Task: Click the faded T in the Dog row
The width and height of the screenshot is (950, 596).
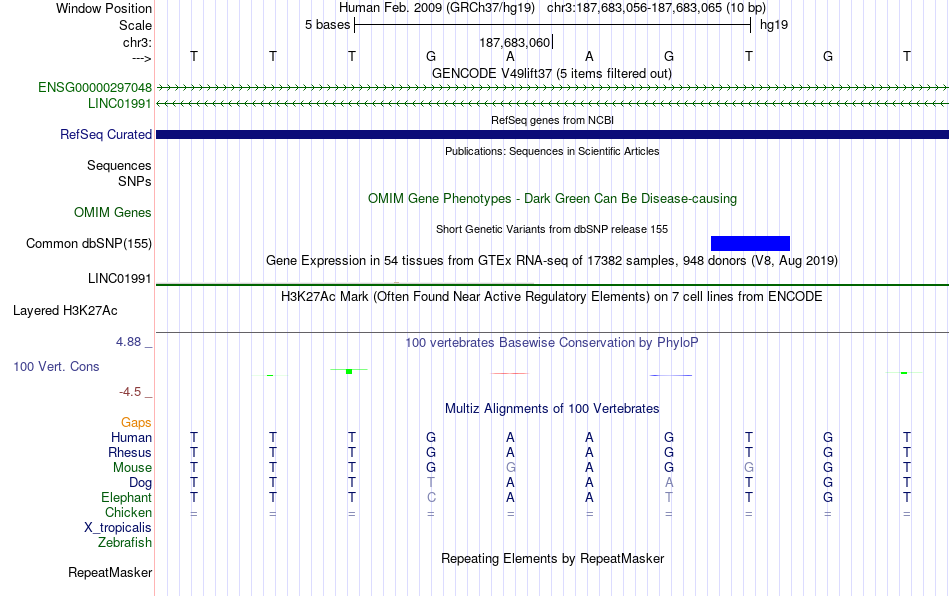Action: 431,483
